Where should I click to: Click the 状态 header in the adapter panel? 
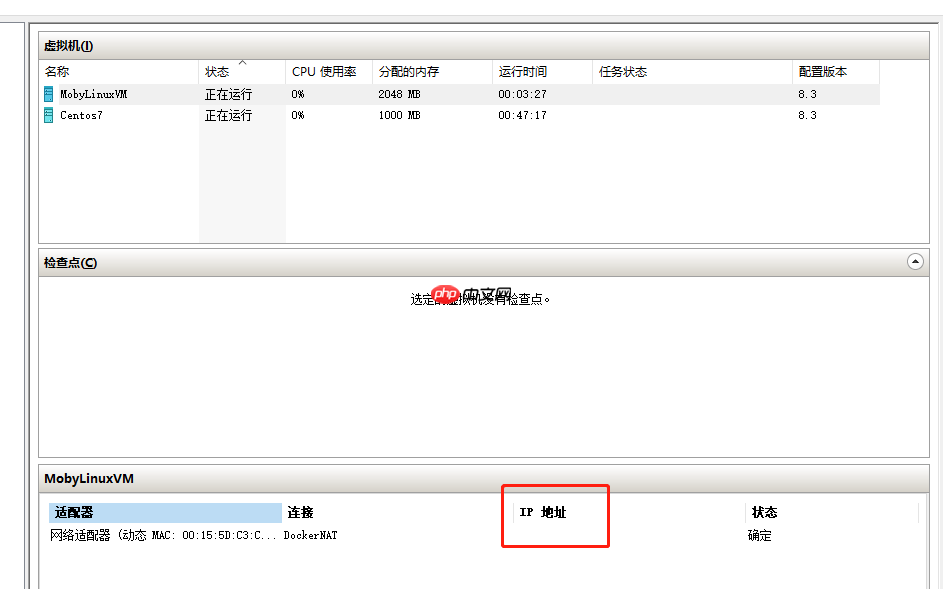pyautogui.click(x=763, y=511)
